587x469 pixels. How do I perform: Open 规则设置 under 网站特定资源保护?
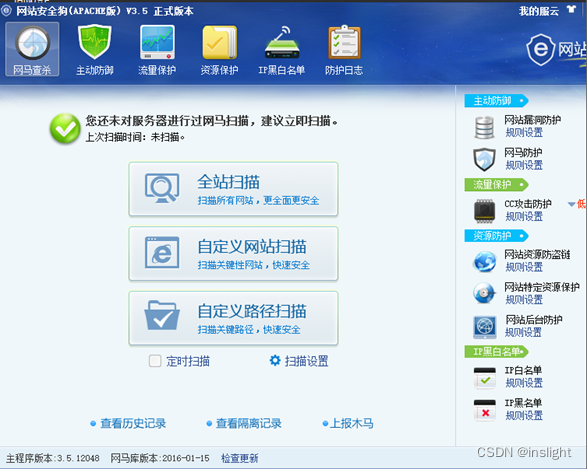pyautogui.click(x=524, y=299)
